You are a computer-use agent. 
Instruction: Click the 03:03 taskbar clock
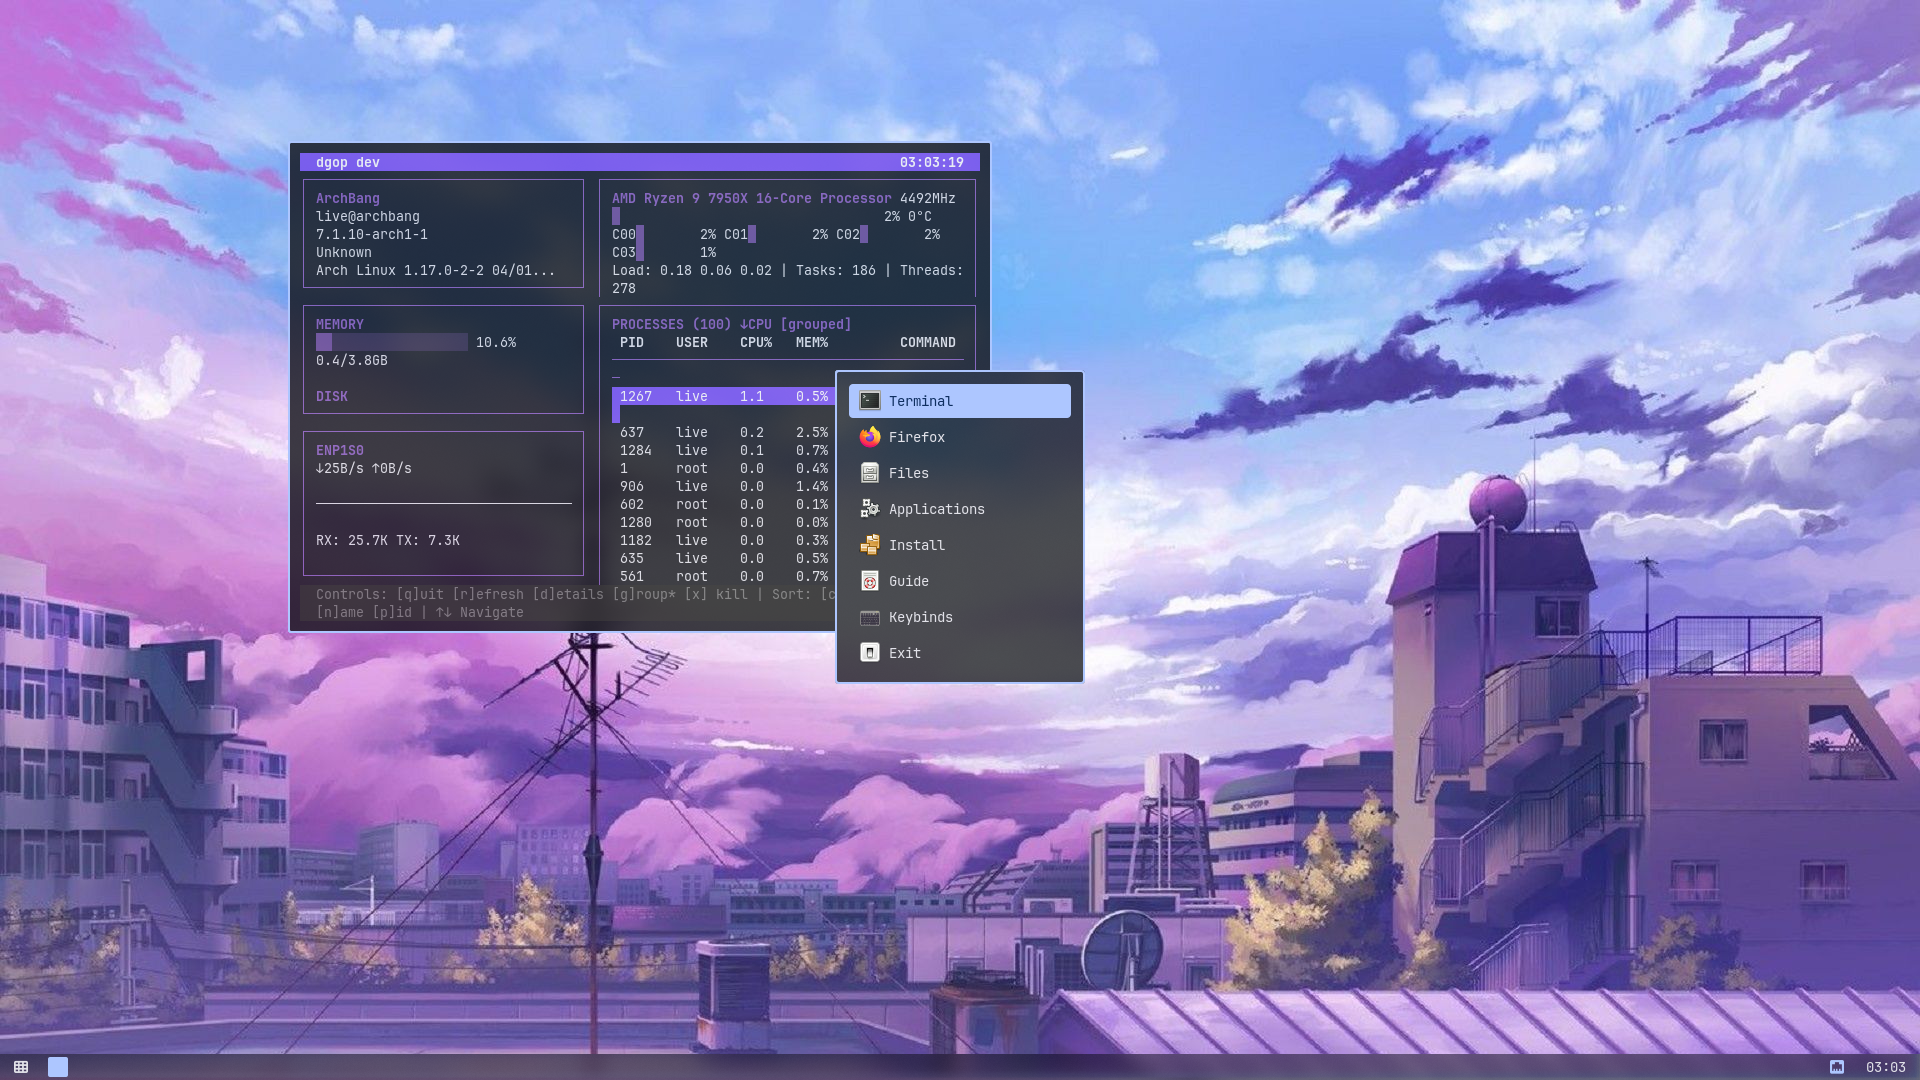(x=1886, y=1067)
